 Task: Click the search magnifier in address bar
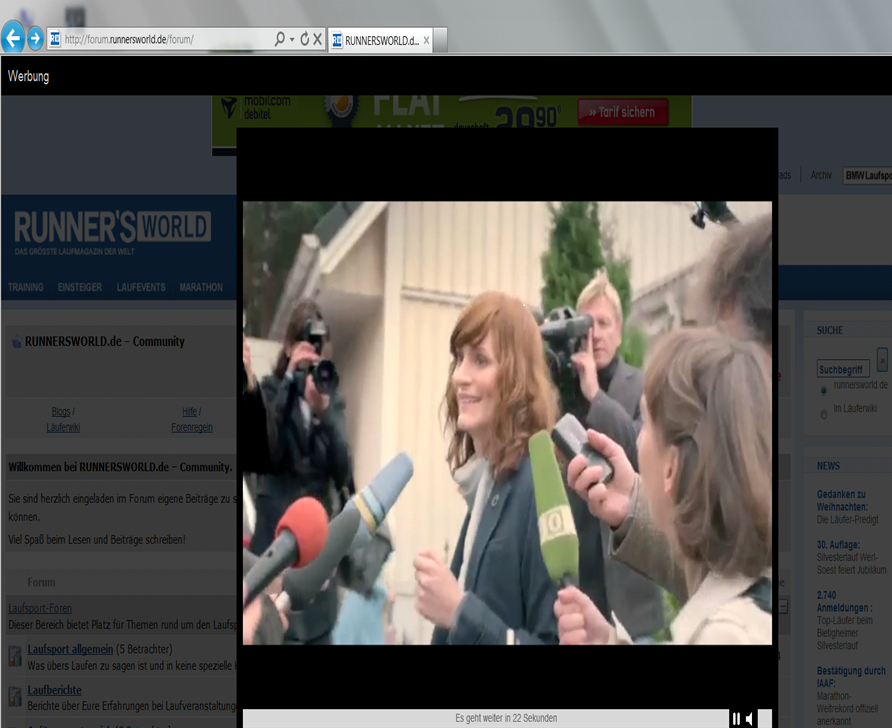(279, 39)
